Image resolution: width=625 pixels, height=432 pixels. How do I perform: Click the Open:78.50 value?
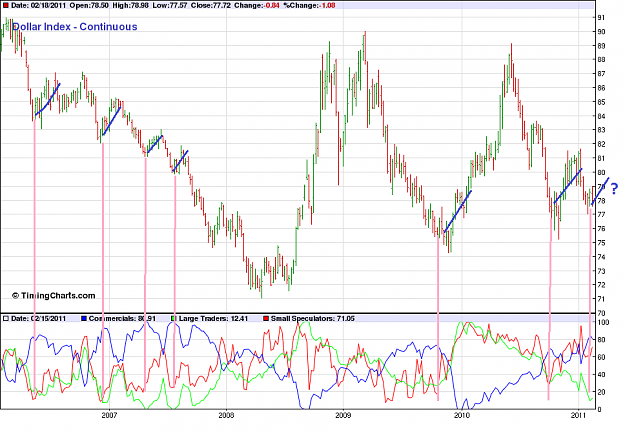point(89,6)
